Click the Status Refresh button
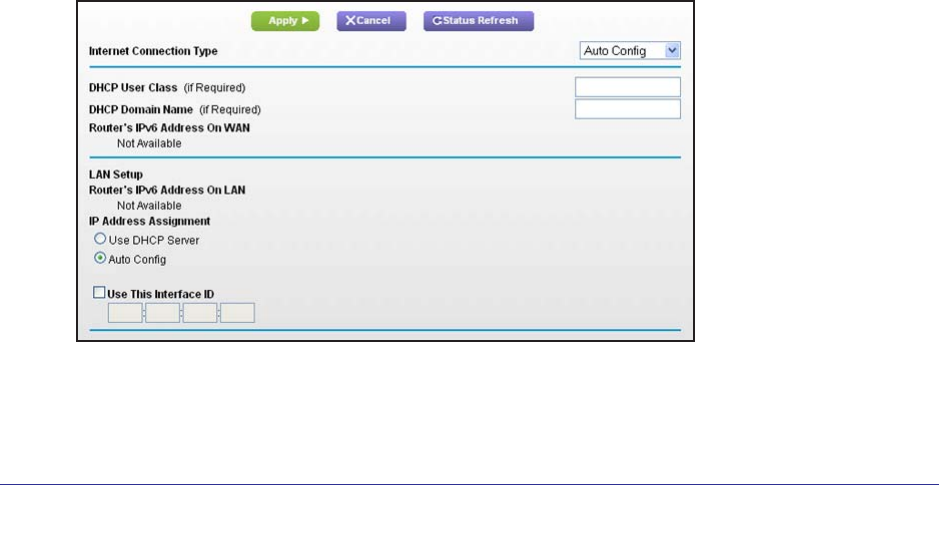This screenshot has width=939, height=554. click(x=478, y=21)
